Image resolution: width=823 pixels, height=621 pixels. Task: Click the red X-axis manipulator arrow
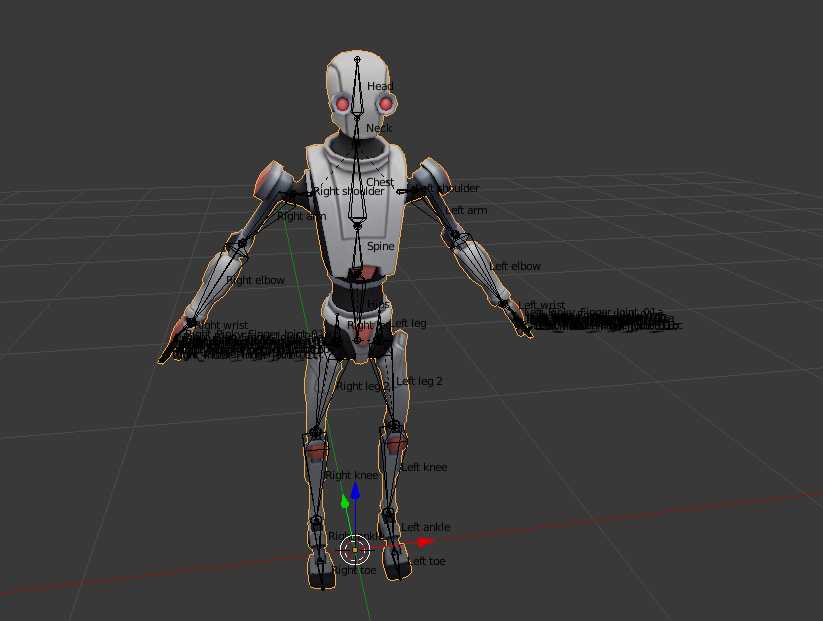click(x=424, y=542)
